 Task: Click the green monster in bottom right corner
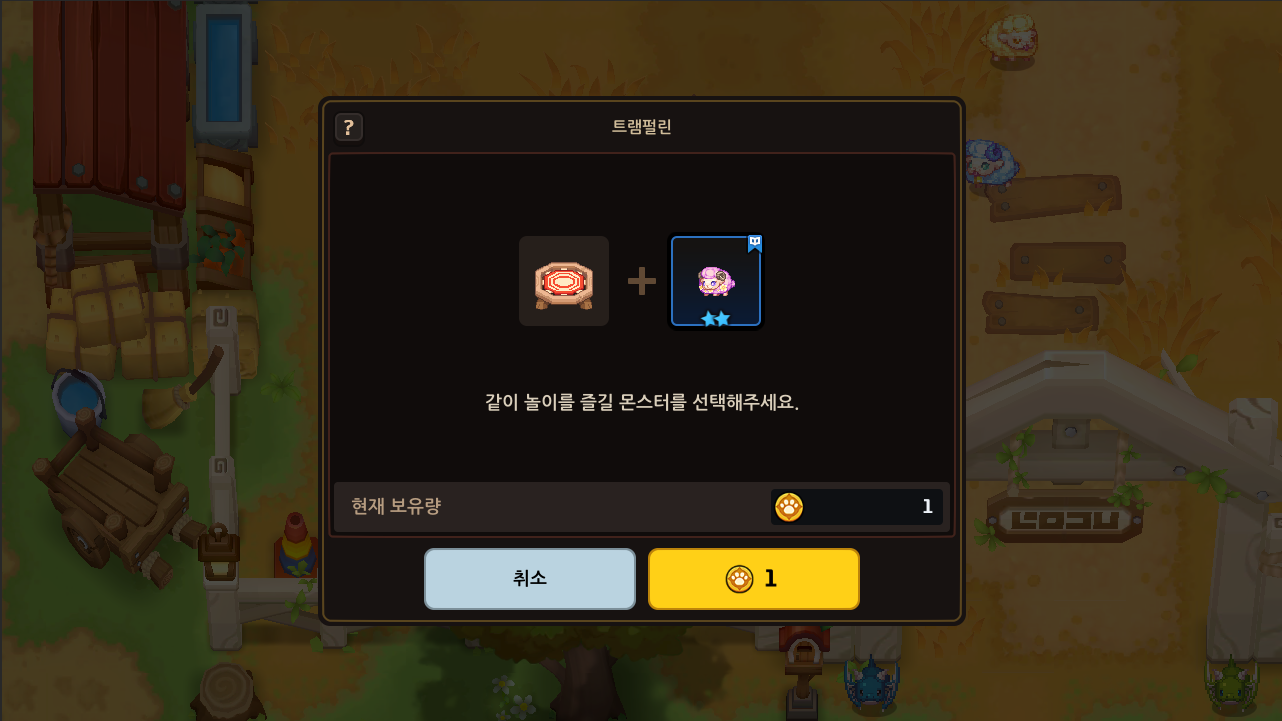tap(1230, 684)
